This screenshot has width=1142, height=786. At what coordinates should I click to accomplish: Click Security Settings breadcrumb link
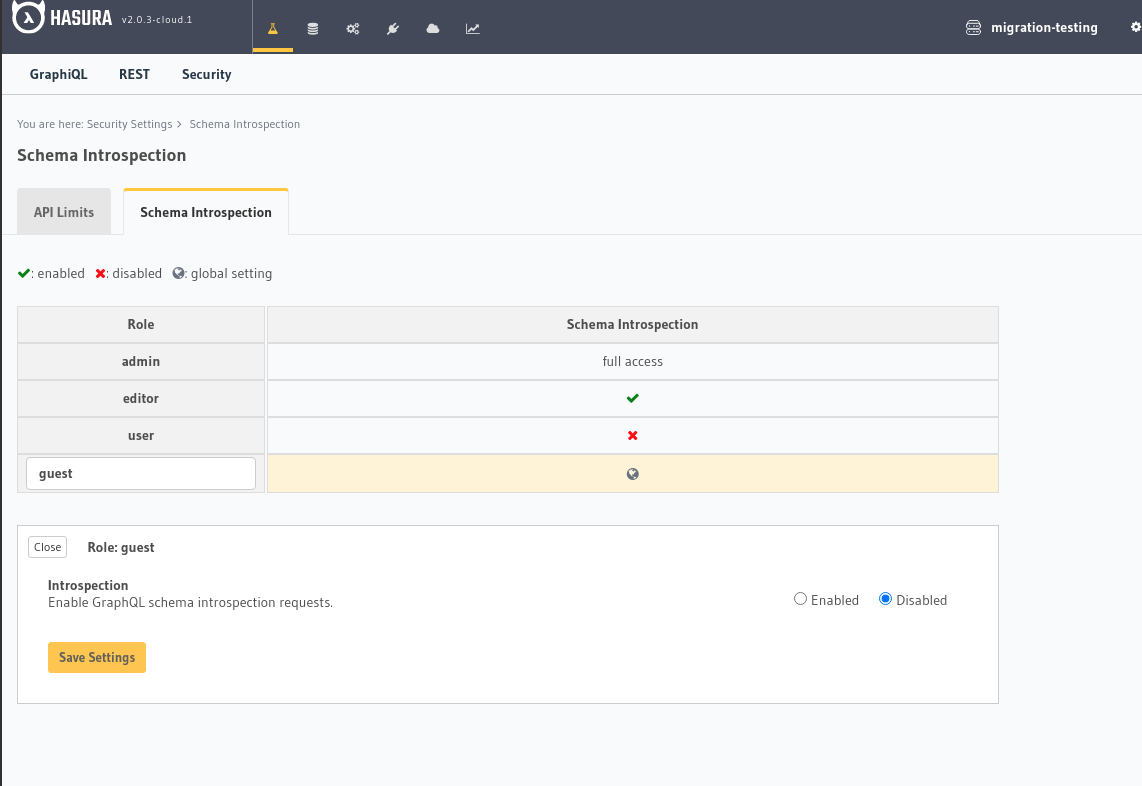(129, 124)
